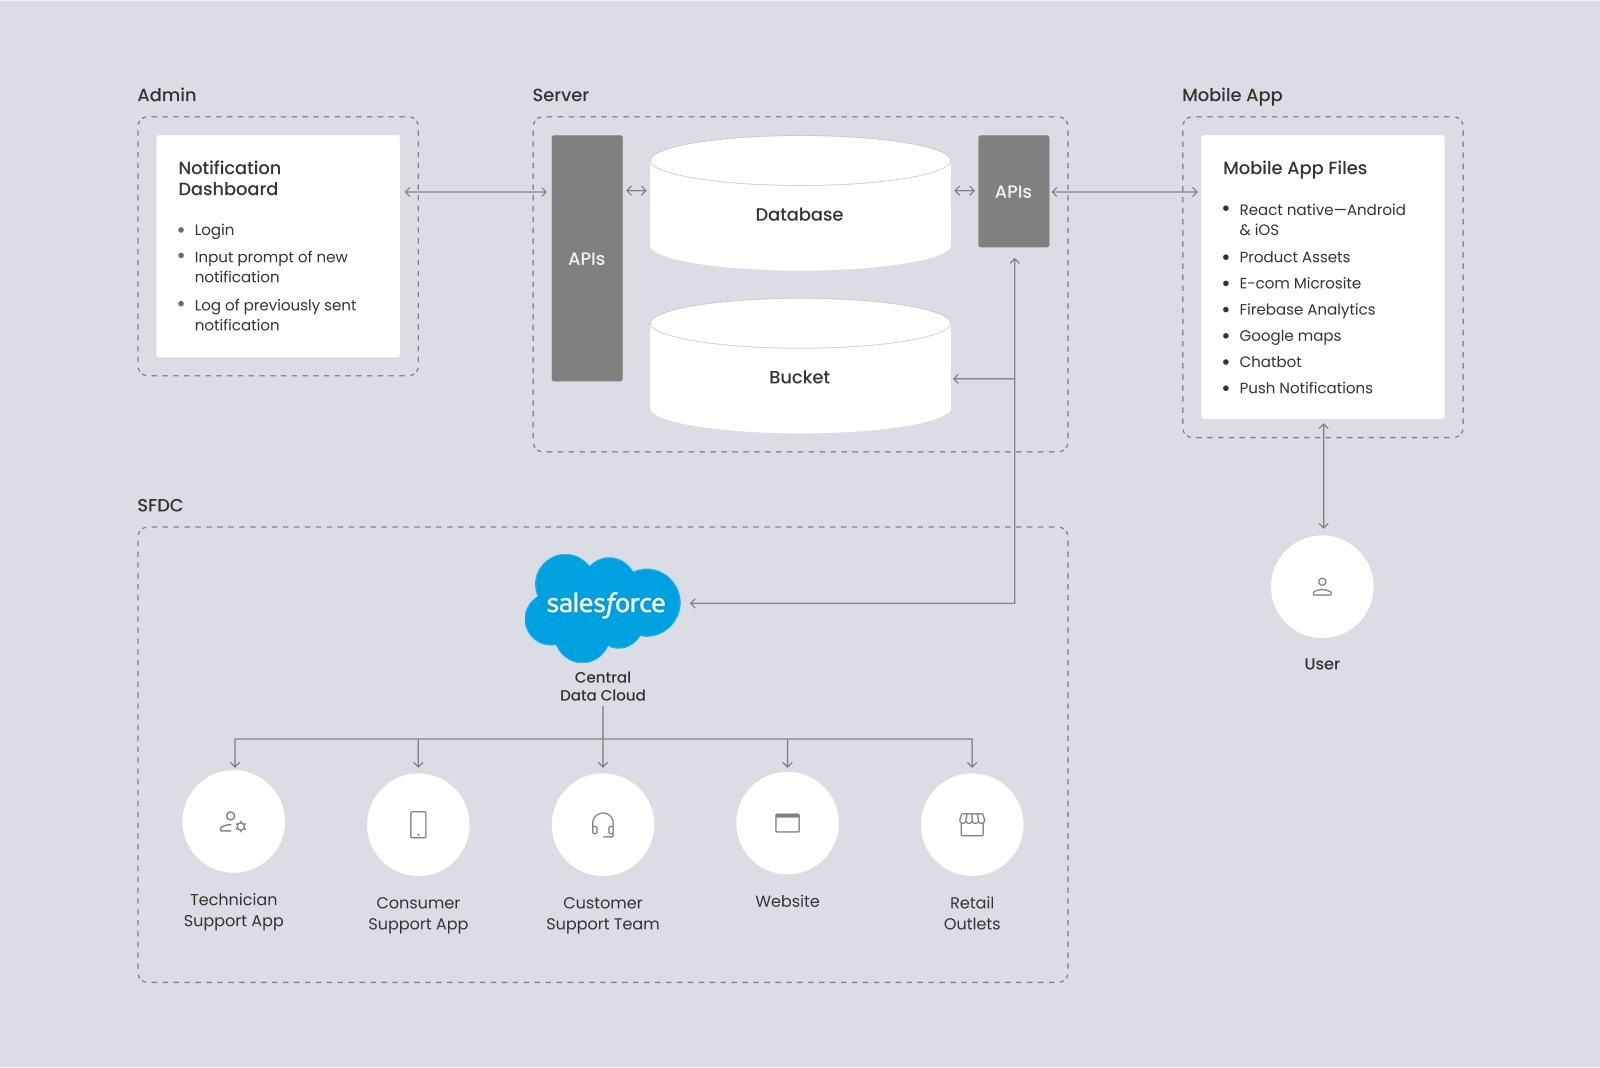Select the tall left APIs block
The width and height of the screenshot is (1600, 1068).
point(587,258)
